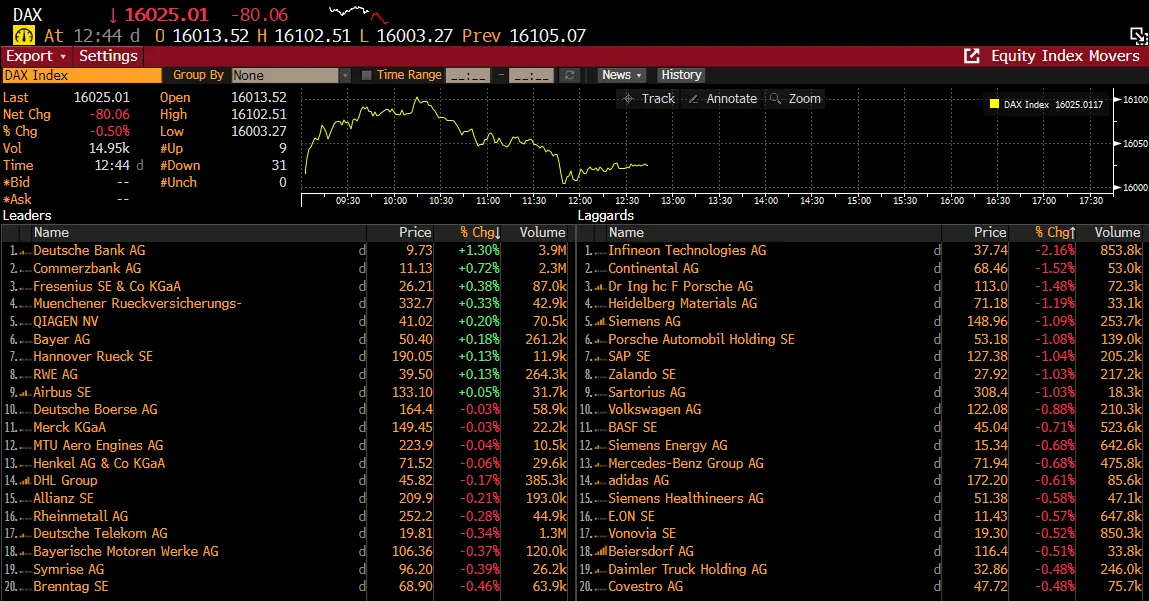Open the Annotate pencil tool
Image resolution: width=1149 pixels, height=601 pixels.
click(727, 99)
